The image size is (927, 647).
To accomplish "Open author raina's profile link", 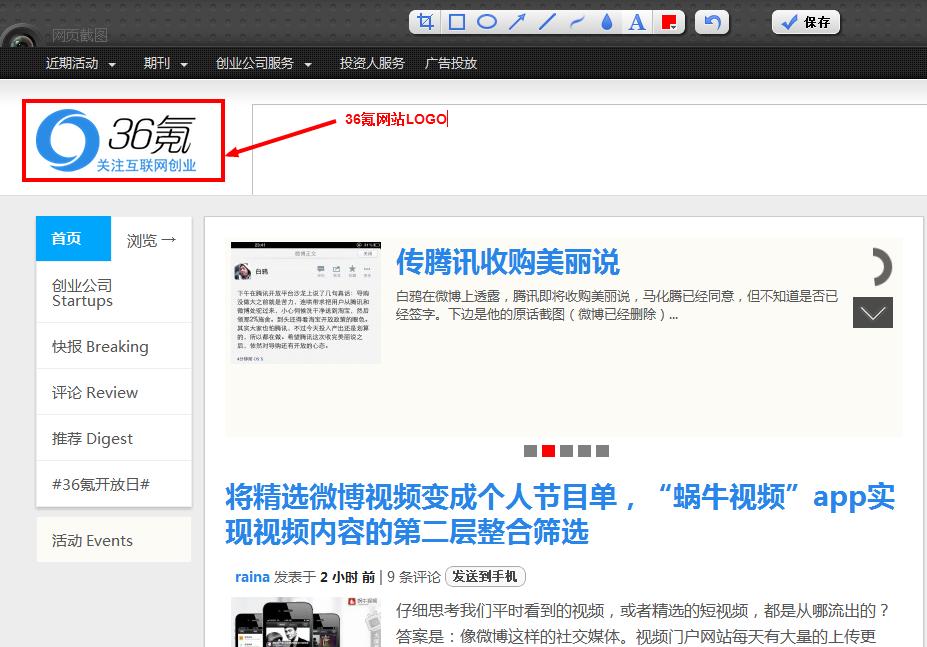I will click(252, 577).
